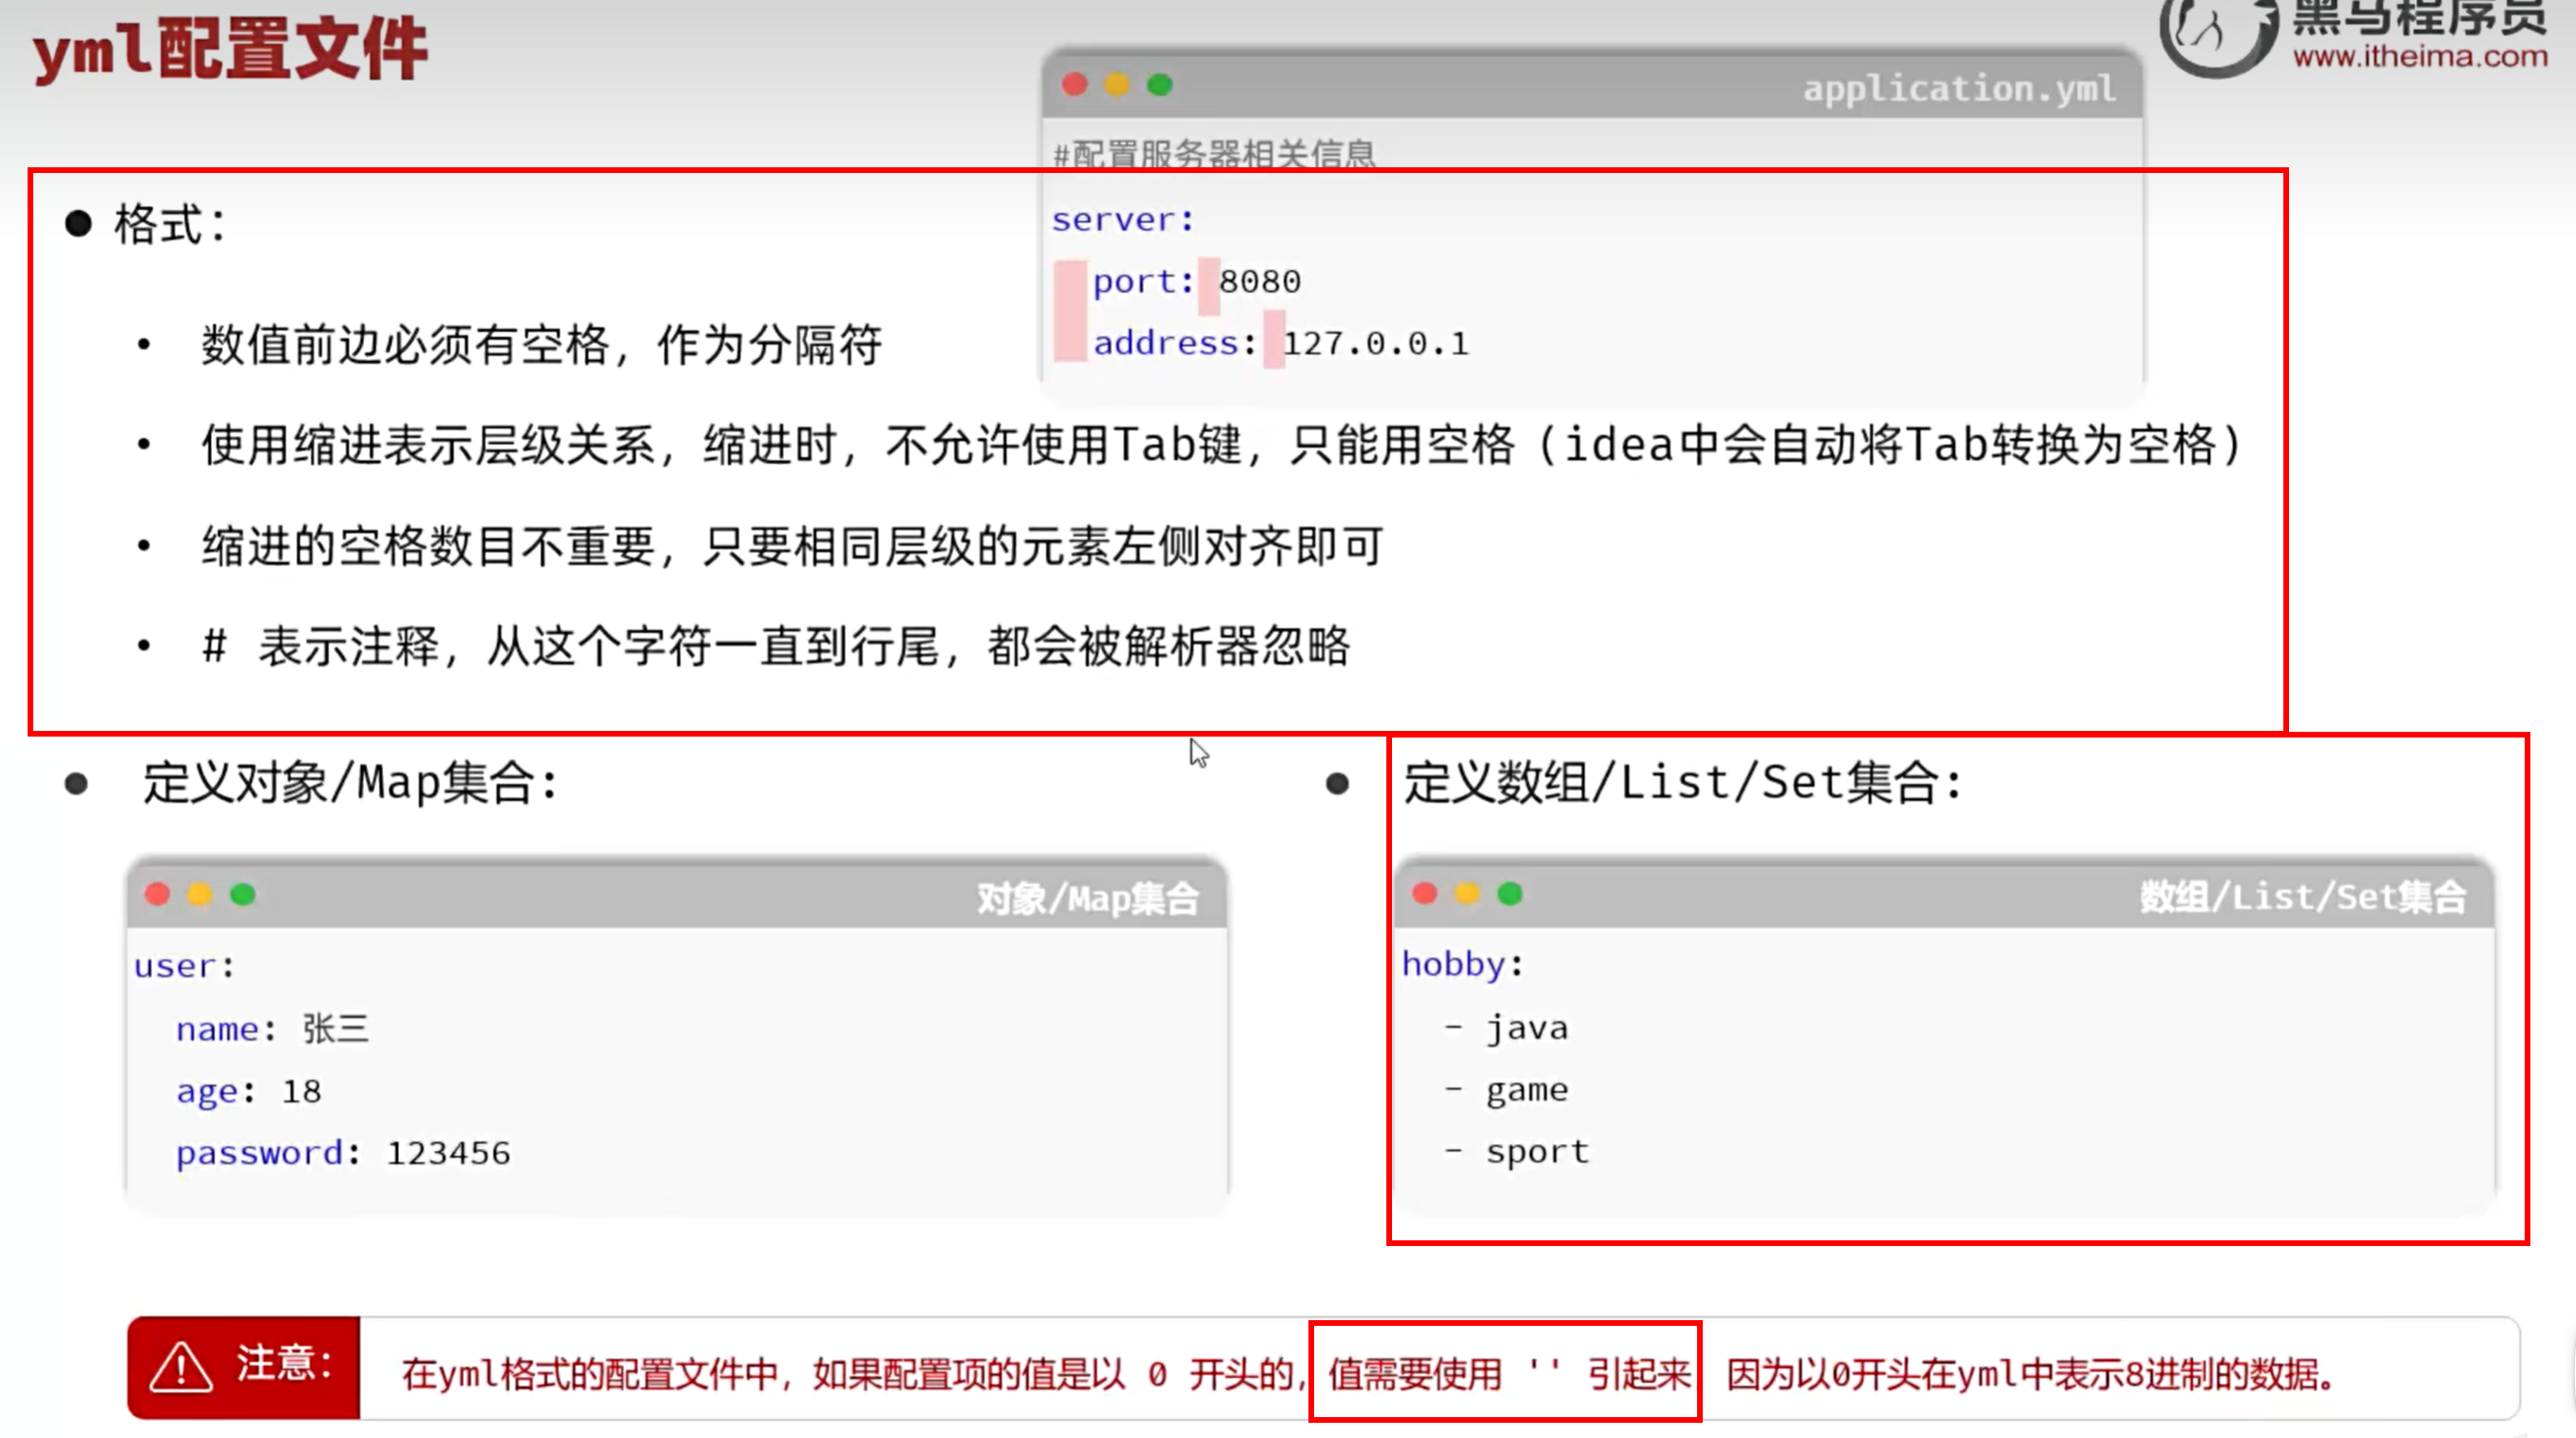Click the text '在yml格式的配置文件中'
The image size is (2576, 1438).
tap(590, 1375)
